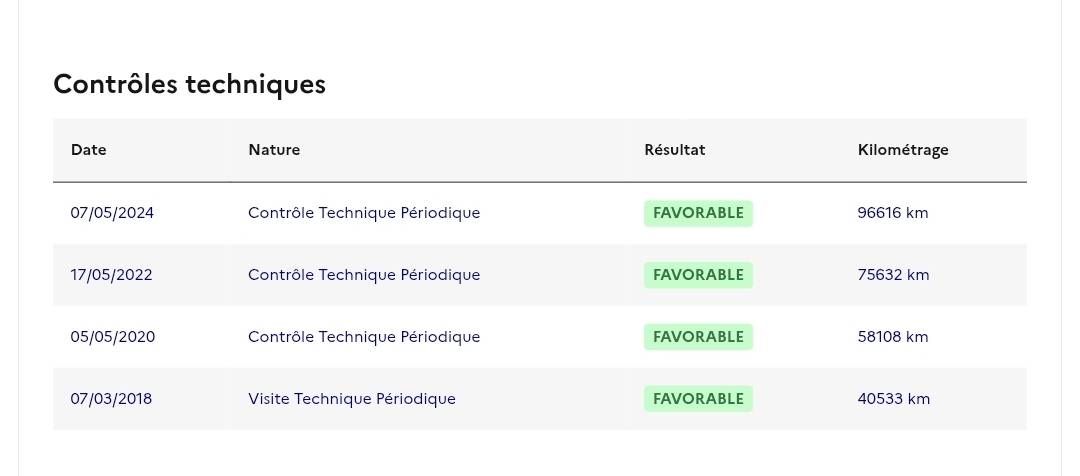1080x476 pixels.
Task: Click the Kilométrage column header
Action: point(903,149)
